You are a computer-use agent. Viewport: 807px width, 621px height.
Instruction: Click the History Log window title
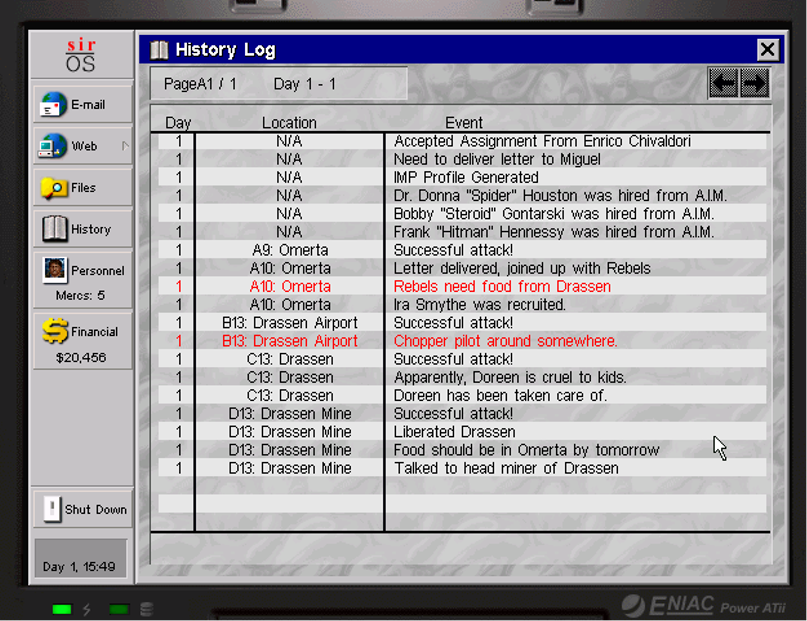[225, 50]
